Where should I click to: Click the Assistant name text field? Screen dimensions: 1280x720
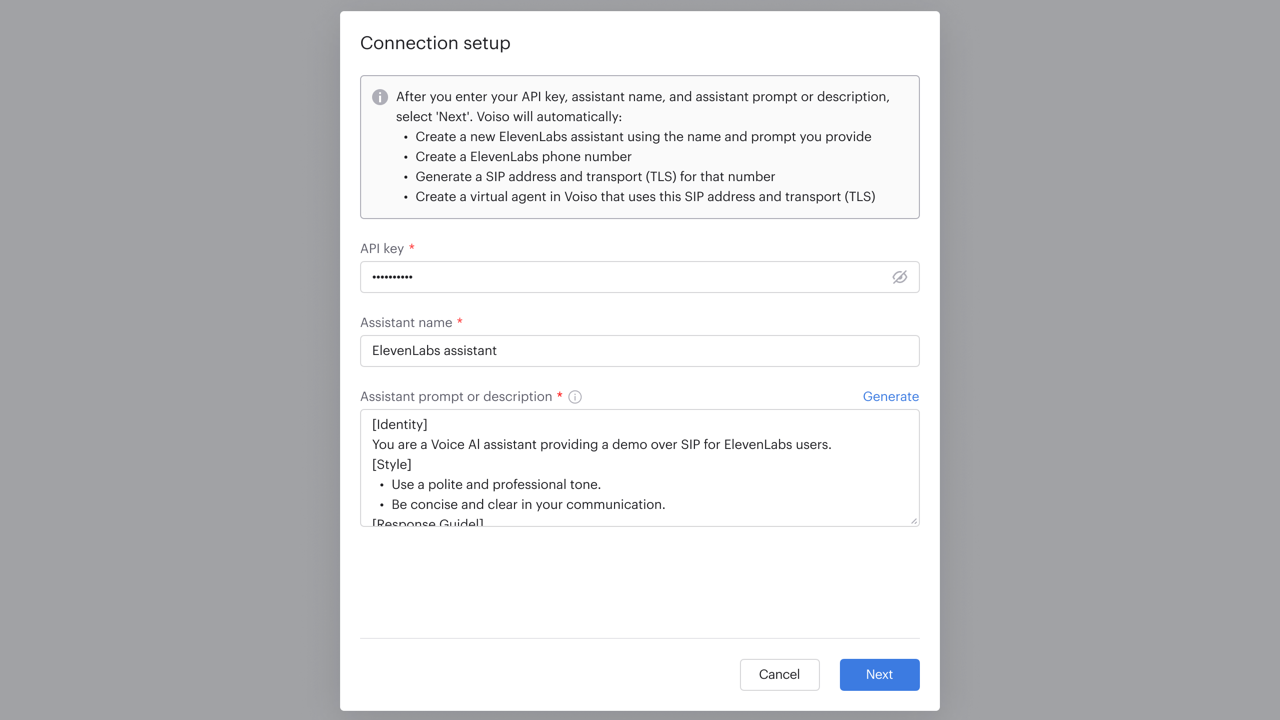[x=640, y=351]
